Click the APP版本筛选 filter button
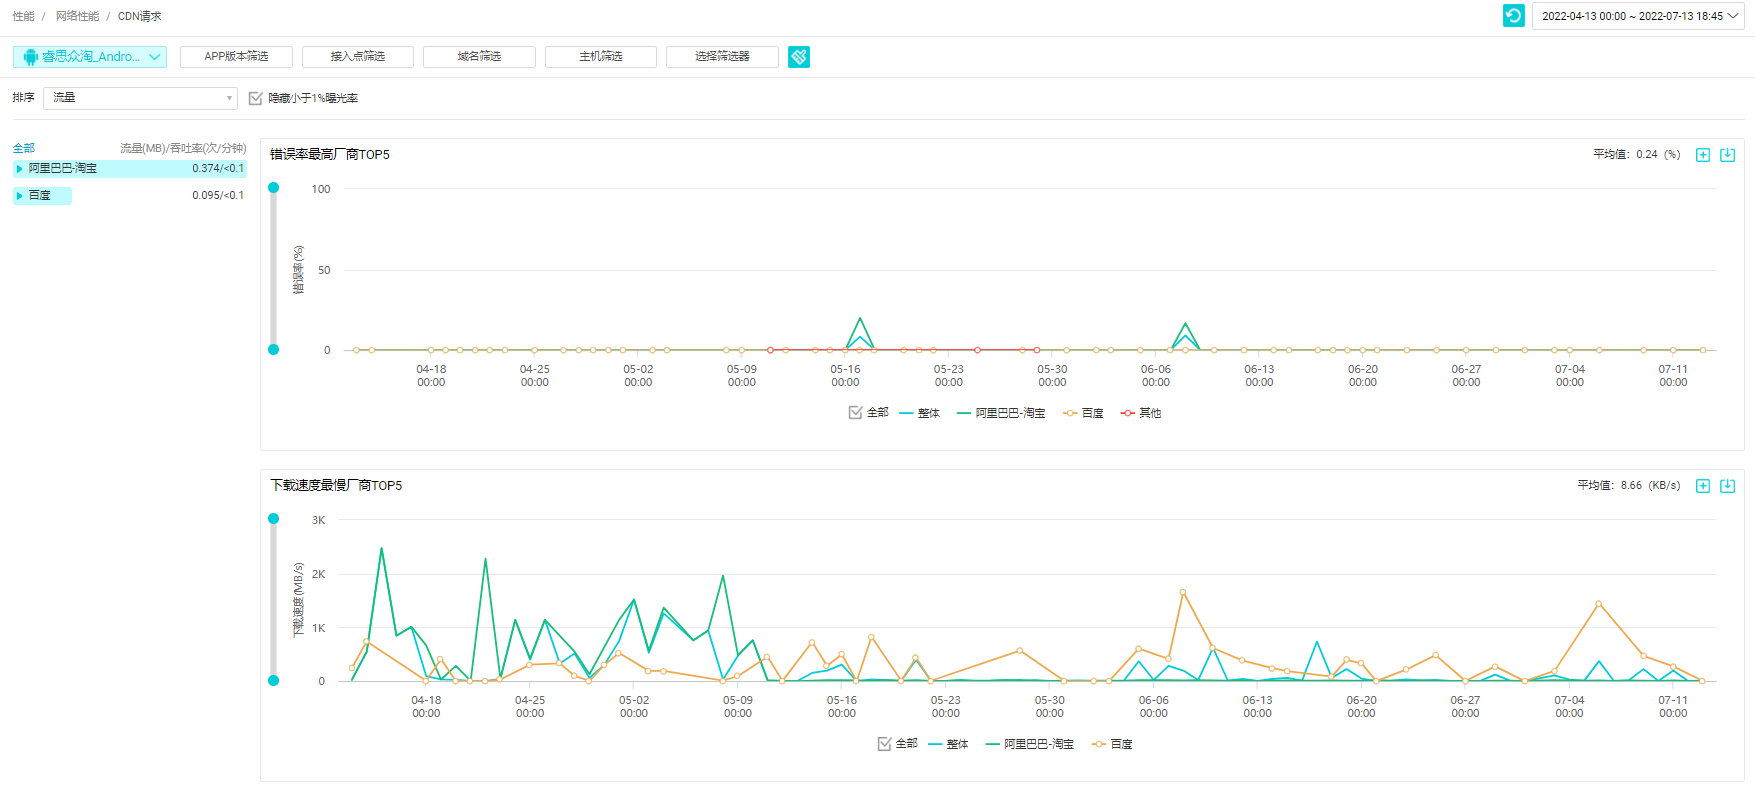This screenshot has width=1755, height=793. (x=236, y=57)
